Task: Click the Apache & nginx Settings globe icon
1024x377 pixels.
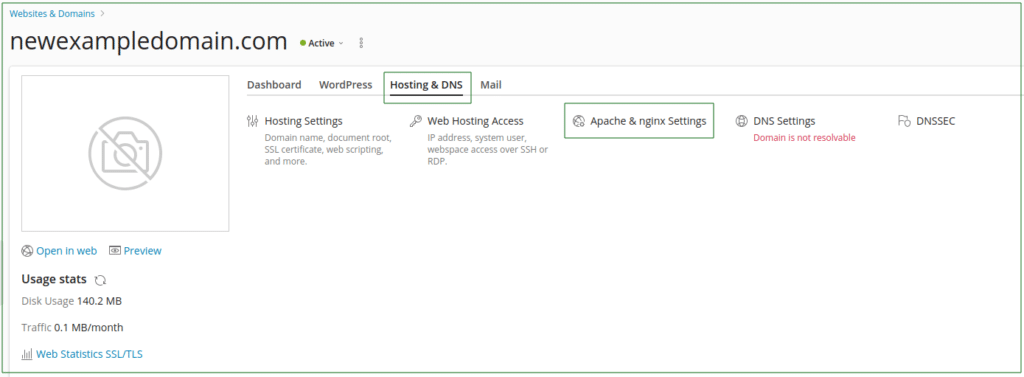Action: (578, 121)
